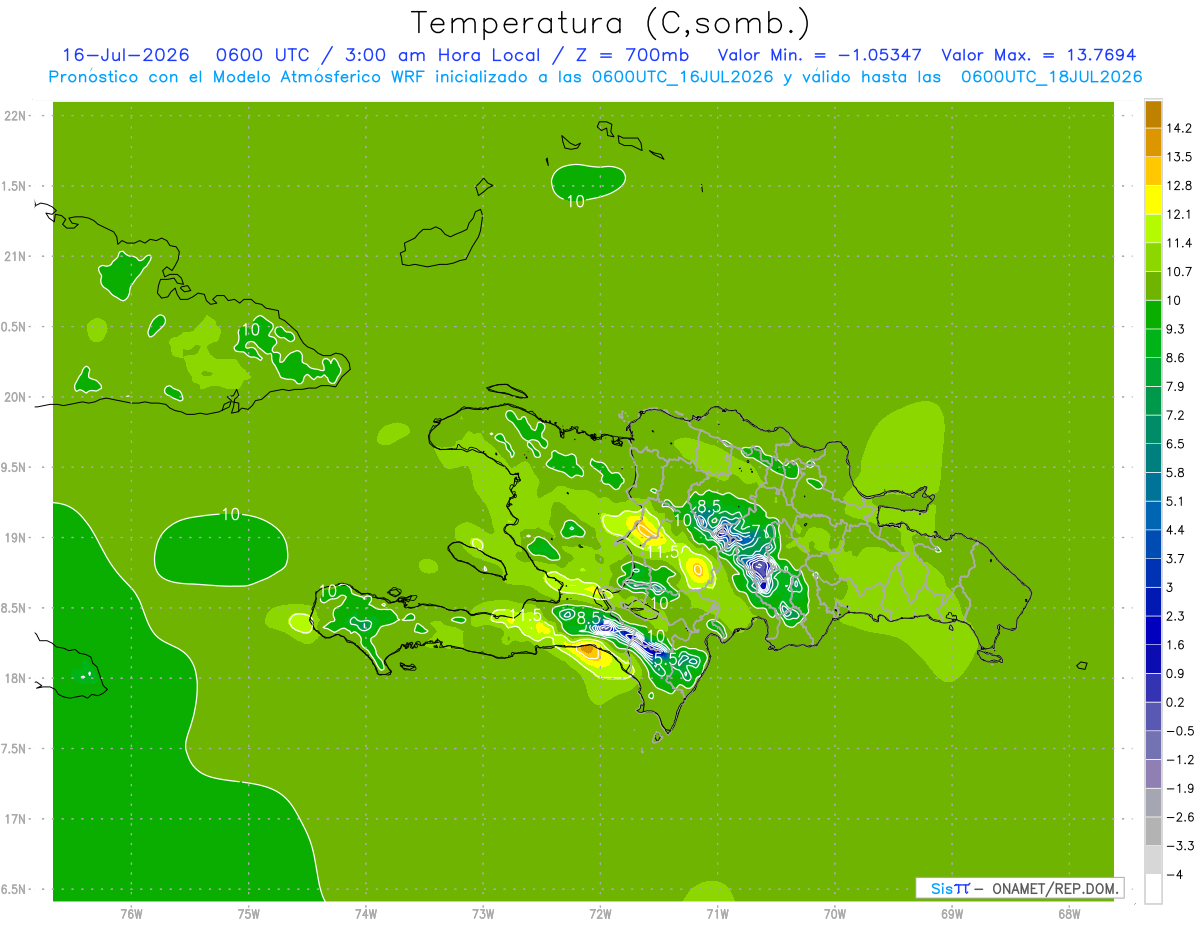This screenshot has width=1200, height=927.
Task: Click the "72W" longitude axis label
Action: click(600, 913)
